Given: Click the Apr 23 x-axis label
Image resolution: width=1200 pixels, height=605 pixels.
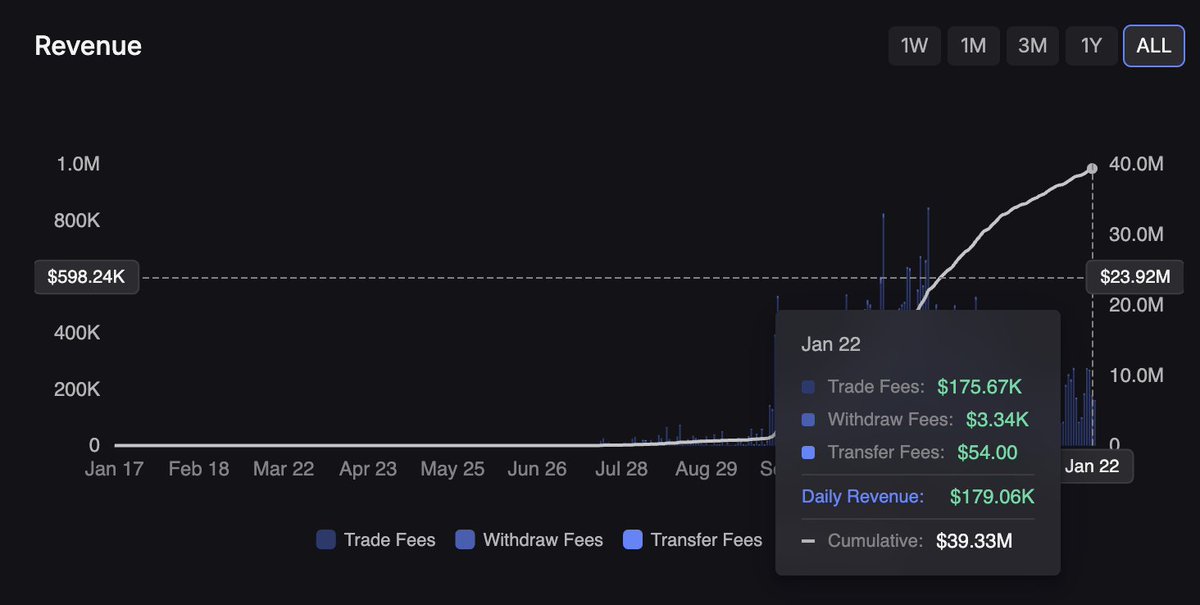Looking at the screenshot, I should pyautogui.click(x=368, y=469).
